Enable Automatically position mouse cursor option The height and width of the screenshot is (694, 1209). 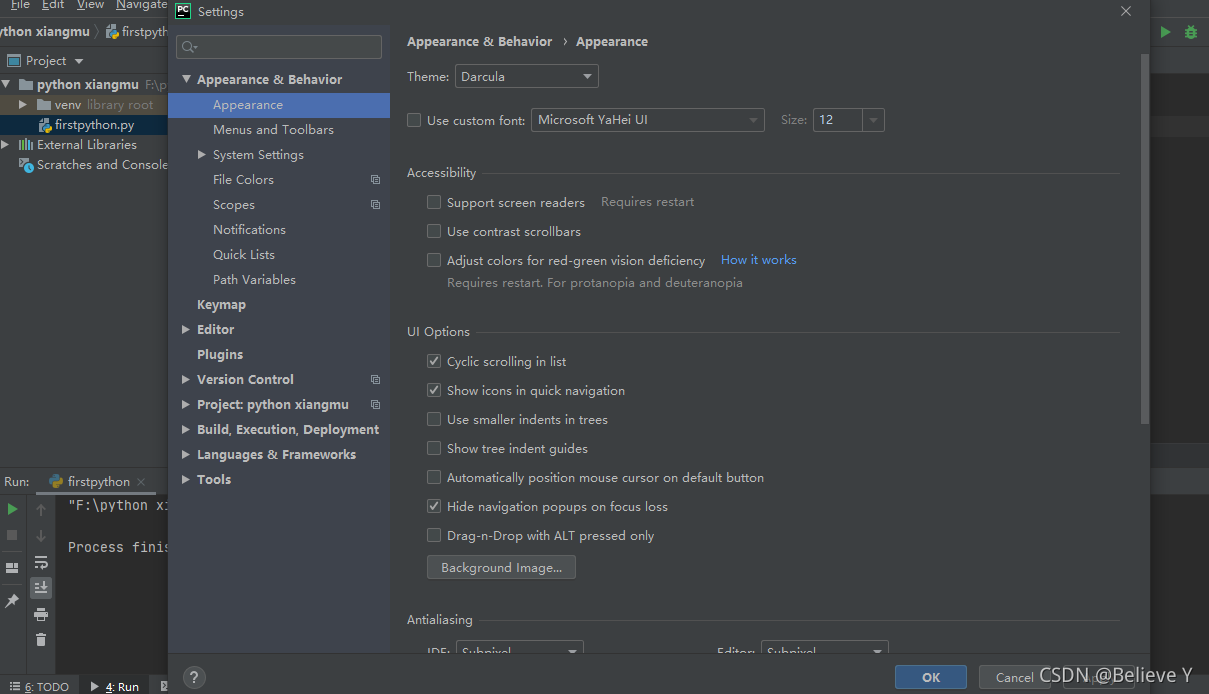tap(434, 477)
